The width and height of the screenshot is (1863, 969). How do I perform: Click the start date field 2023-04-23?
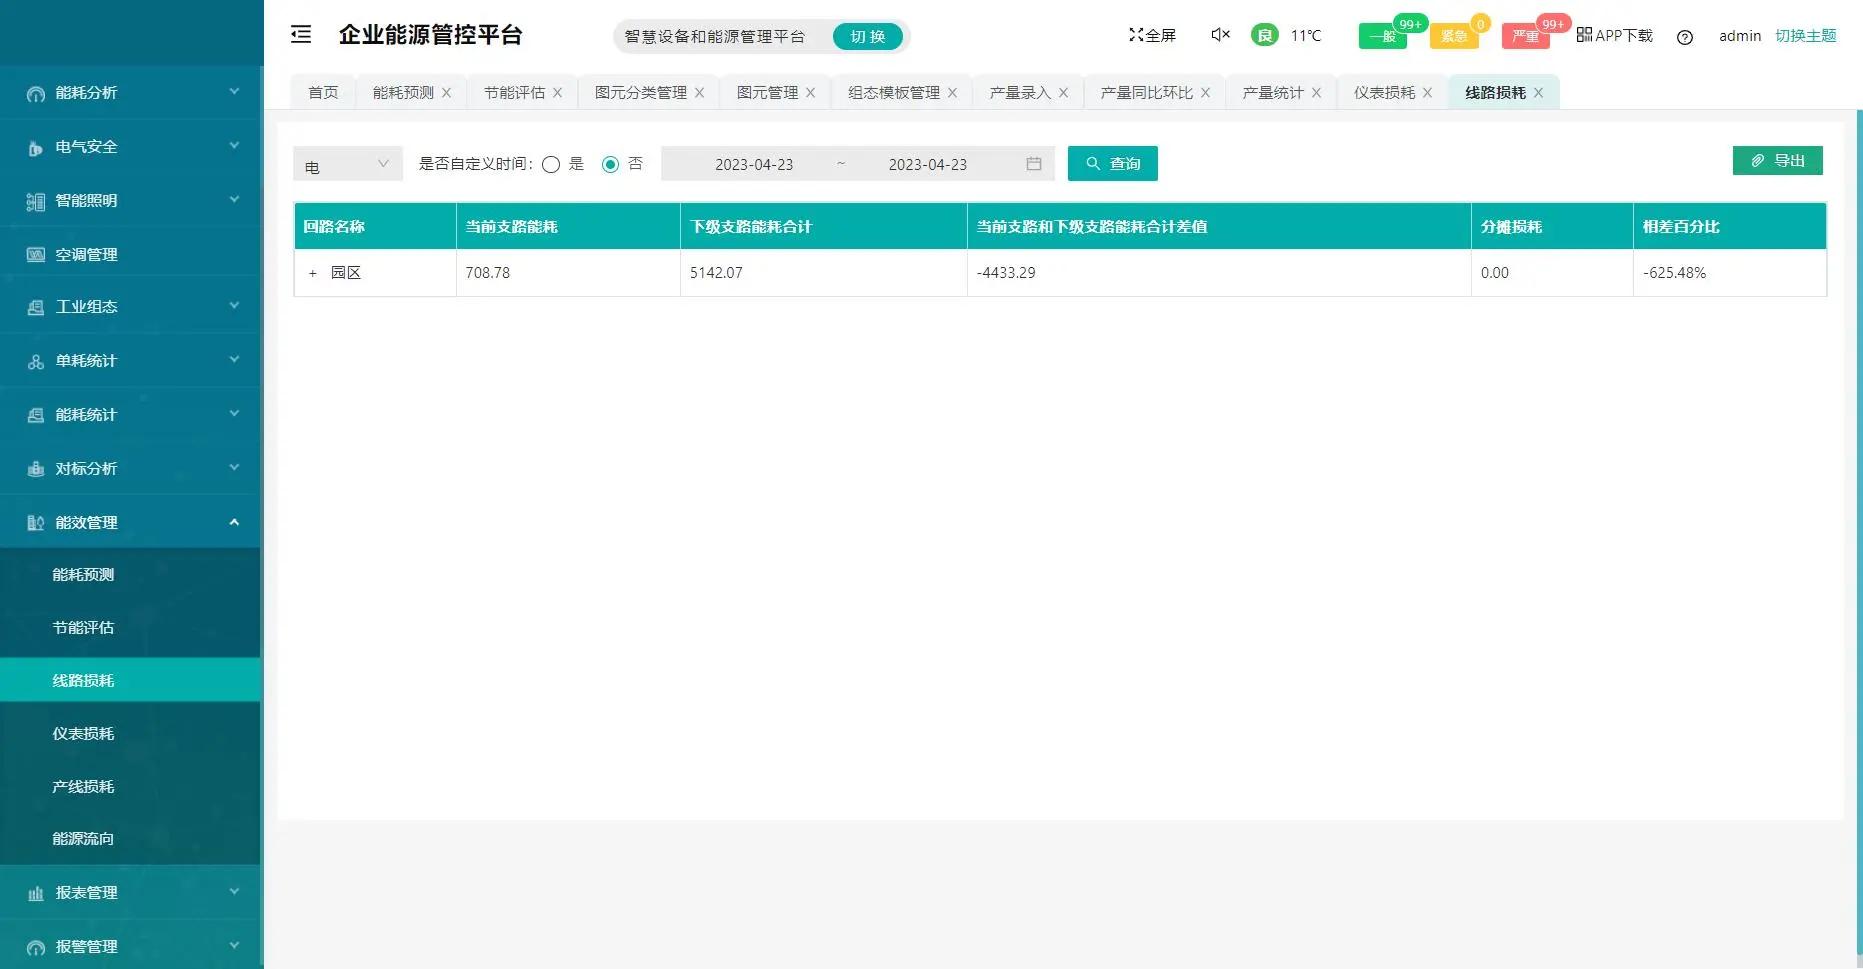(754, 164)
